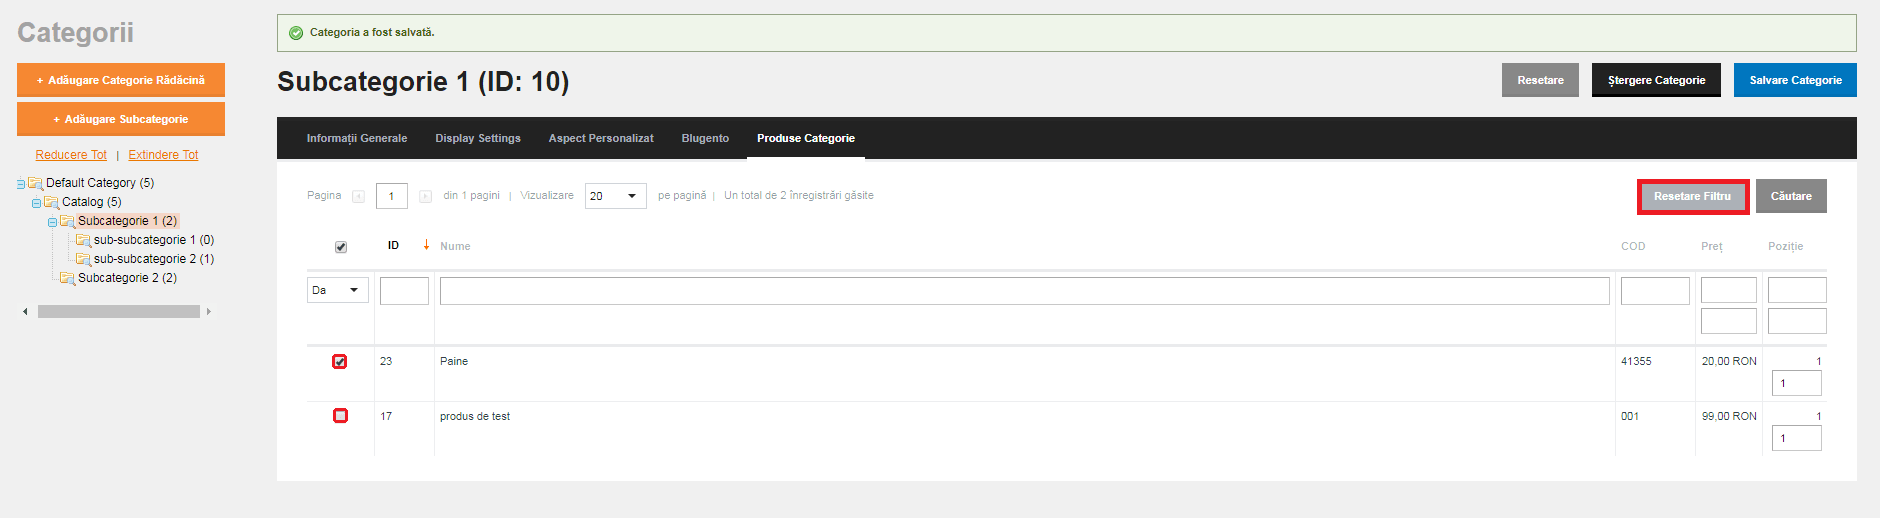This screenshot has height=518, width=1880.
Task: Click the Subcategorie 2 folder icon
Action: (67, 278)
